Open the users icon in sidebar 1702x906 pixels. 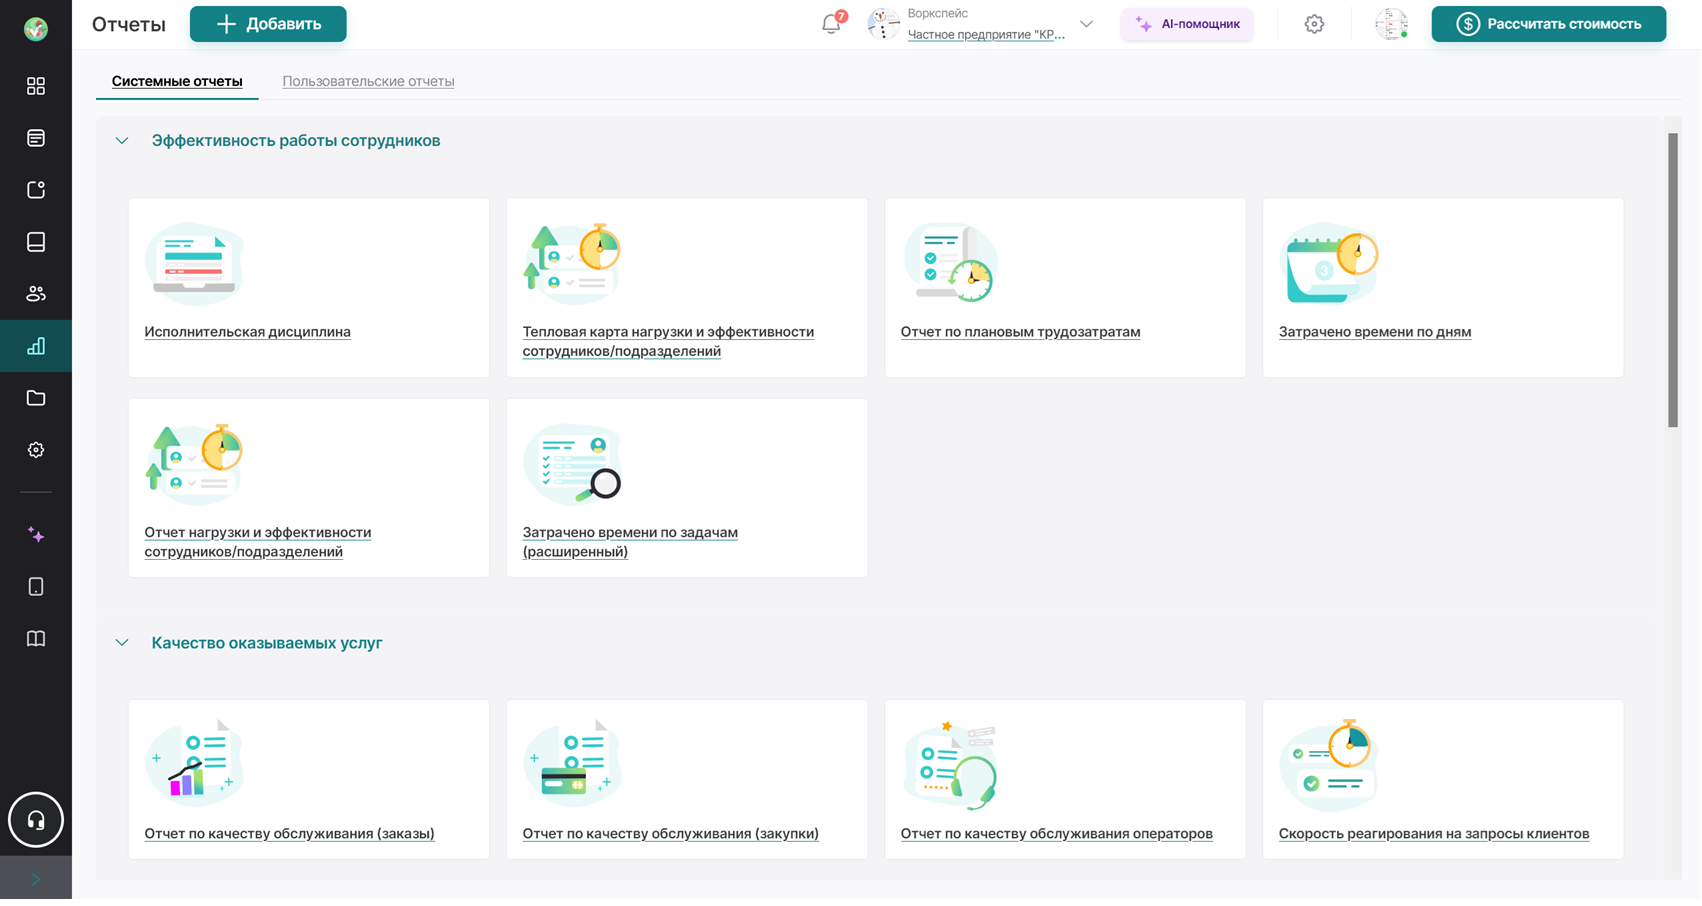[36, 294]
